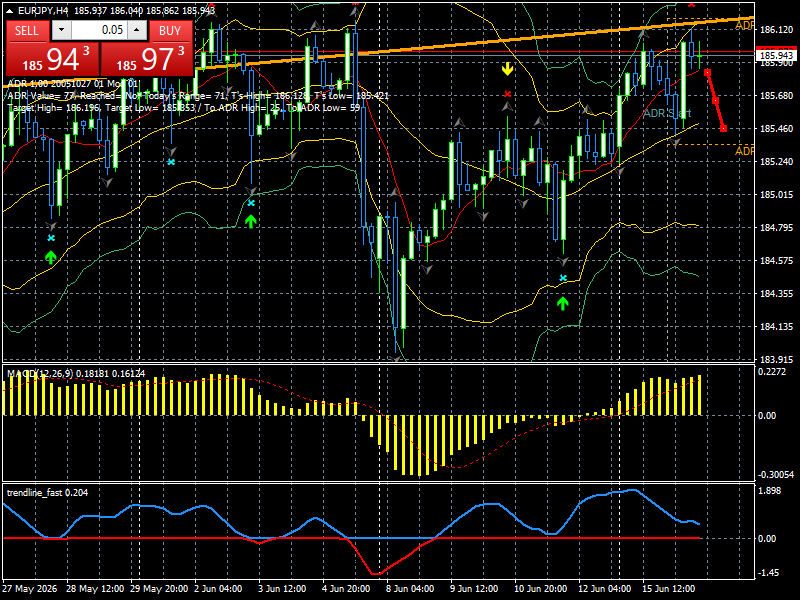Click the red X marker under yellow arrow
The width and height of the screenshot is (800, 600).
point(507,94)
